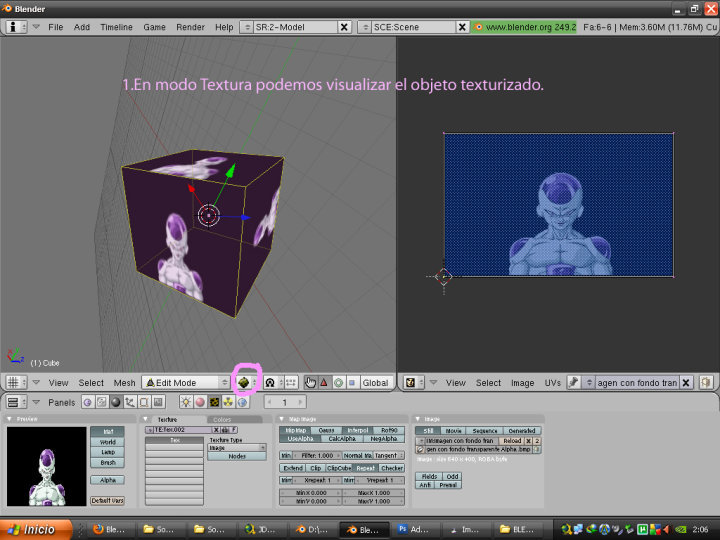Toggle the Interpol option
The width and height of the screenshot is (720, 540).
click(358, 430)
